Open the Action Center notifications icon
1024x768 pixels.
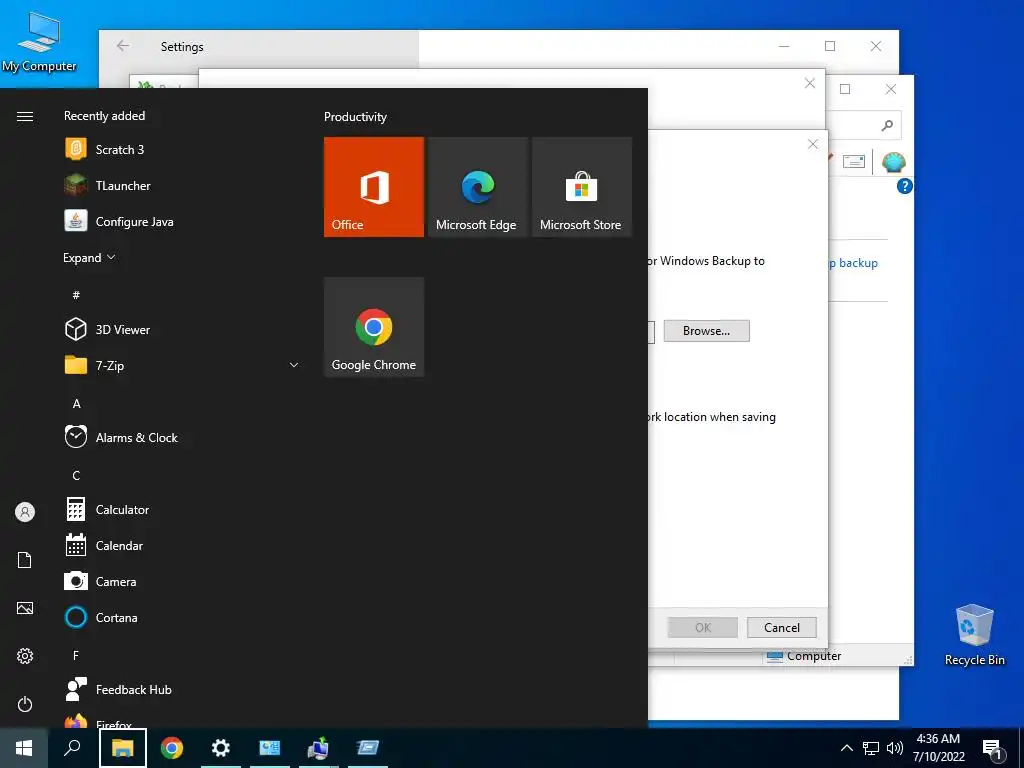click(993, 748)
